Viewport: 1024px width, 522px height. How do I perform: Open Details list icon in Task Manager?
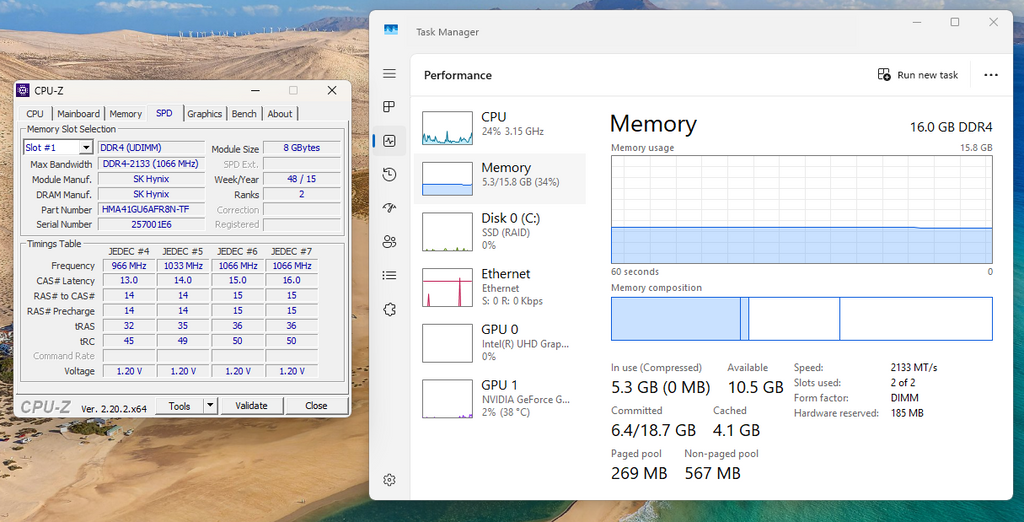(389, 275)
